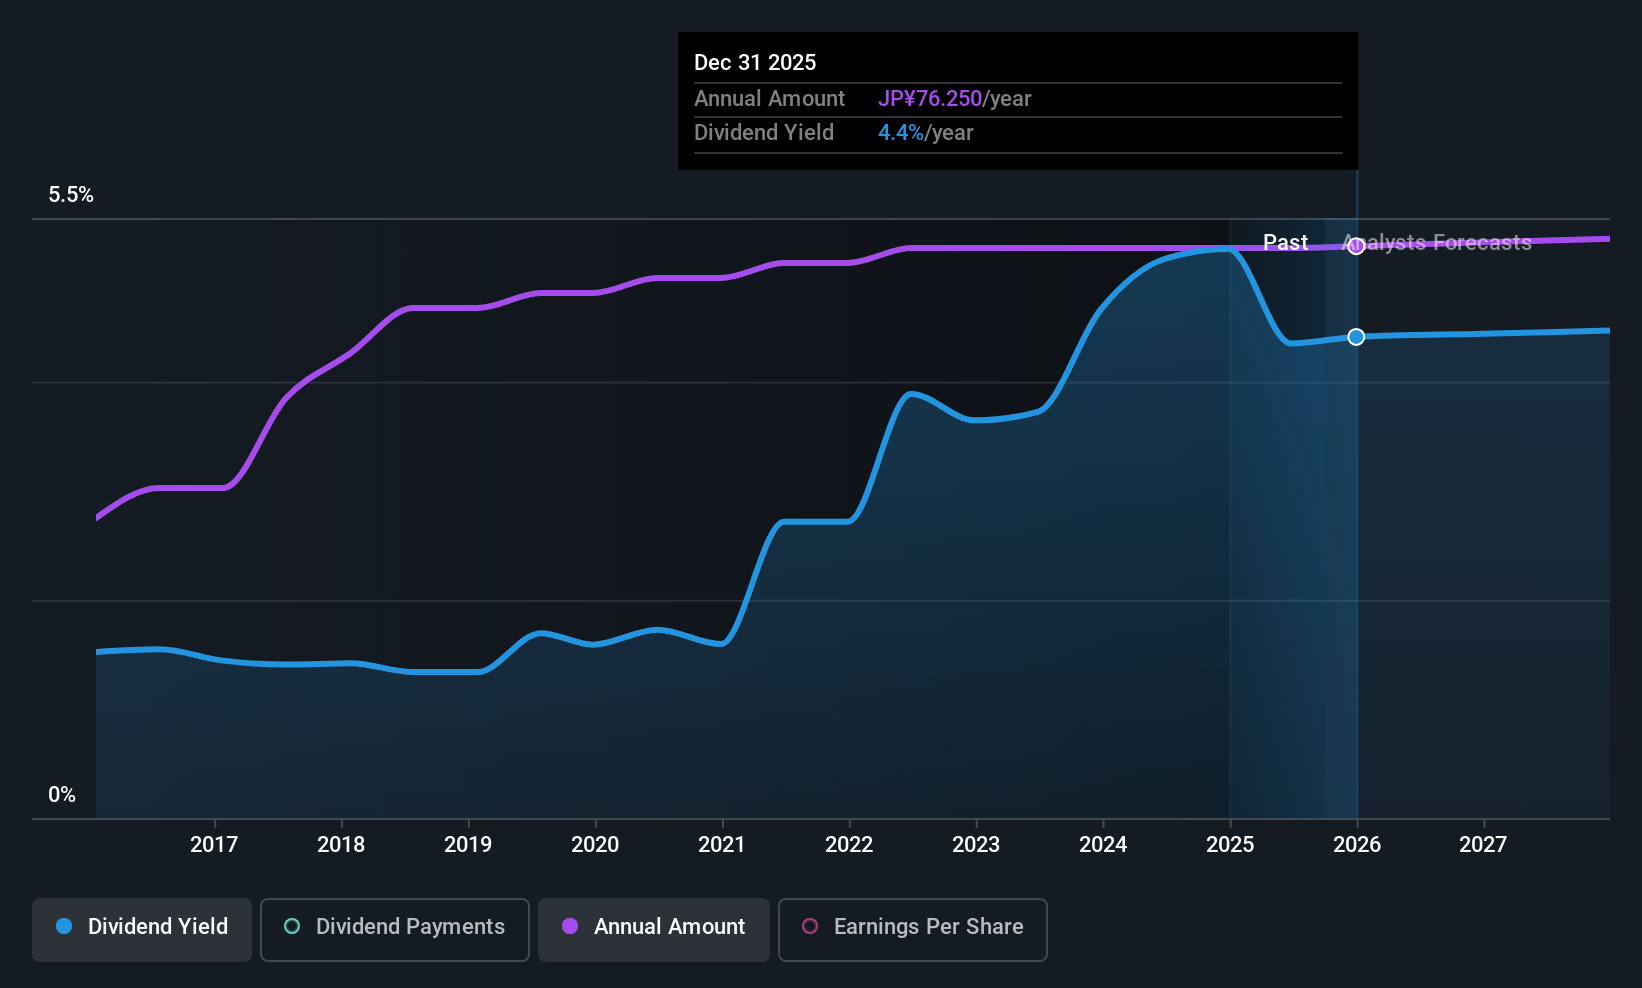Click the blue Dividend Yield legend dot

coord(64,926)
